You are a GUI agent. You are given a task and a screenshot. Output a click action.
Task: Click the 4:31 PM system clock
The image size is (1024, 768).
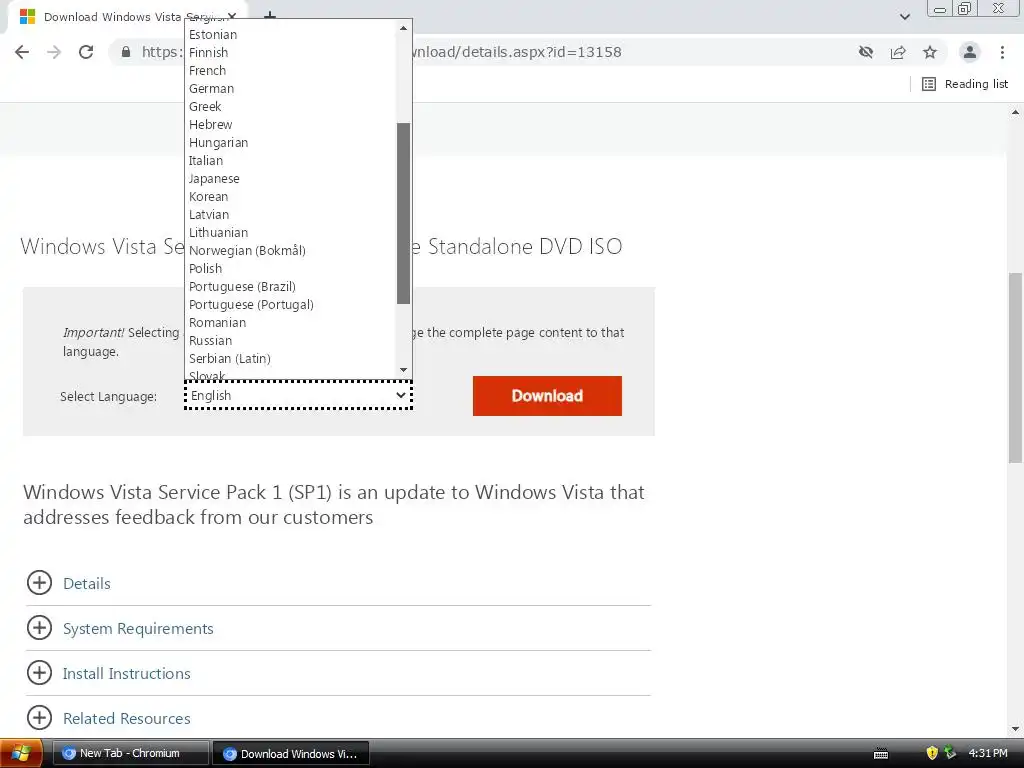988,754
